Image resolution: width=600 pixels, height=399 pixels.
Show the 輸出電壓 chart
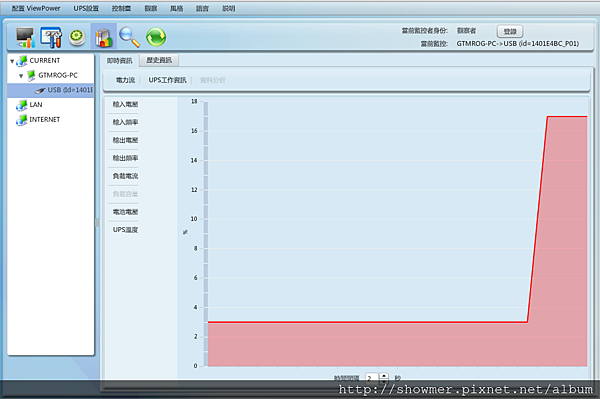tap(125, 140)
